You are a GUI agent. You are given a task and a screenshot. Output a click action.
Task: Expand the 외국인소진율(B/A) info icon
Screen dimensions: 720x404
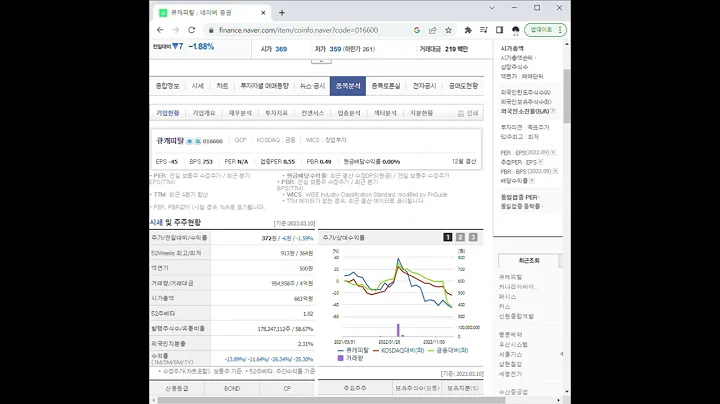(x=553, y=111)
